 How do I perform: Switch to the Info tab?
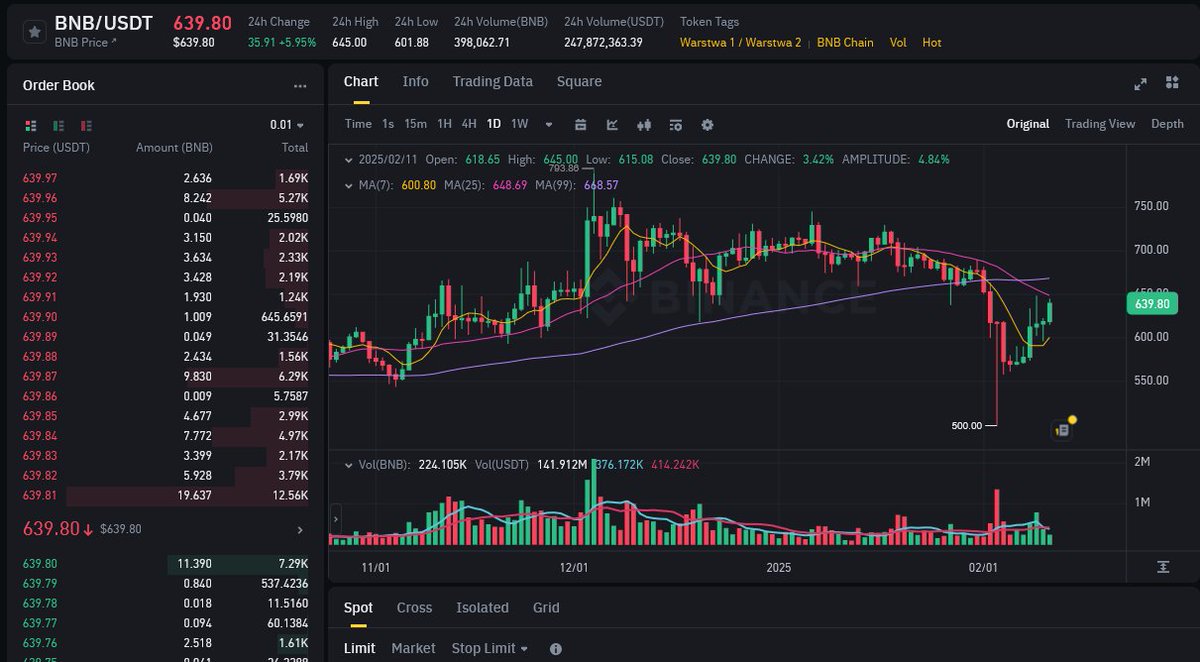click(x=415, y=81)
